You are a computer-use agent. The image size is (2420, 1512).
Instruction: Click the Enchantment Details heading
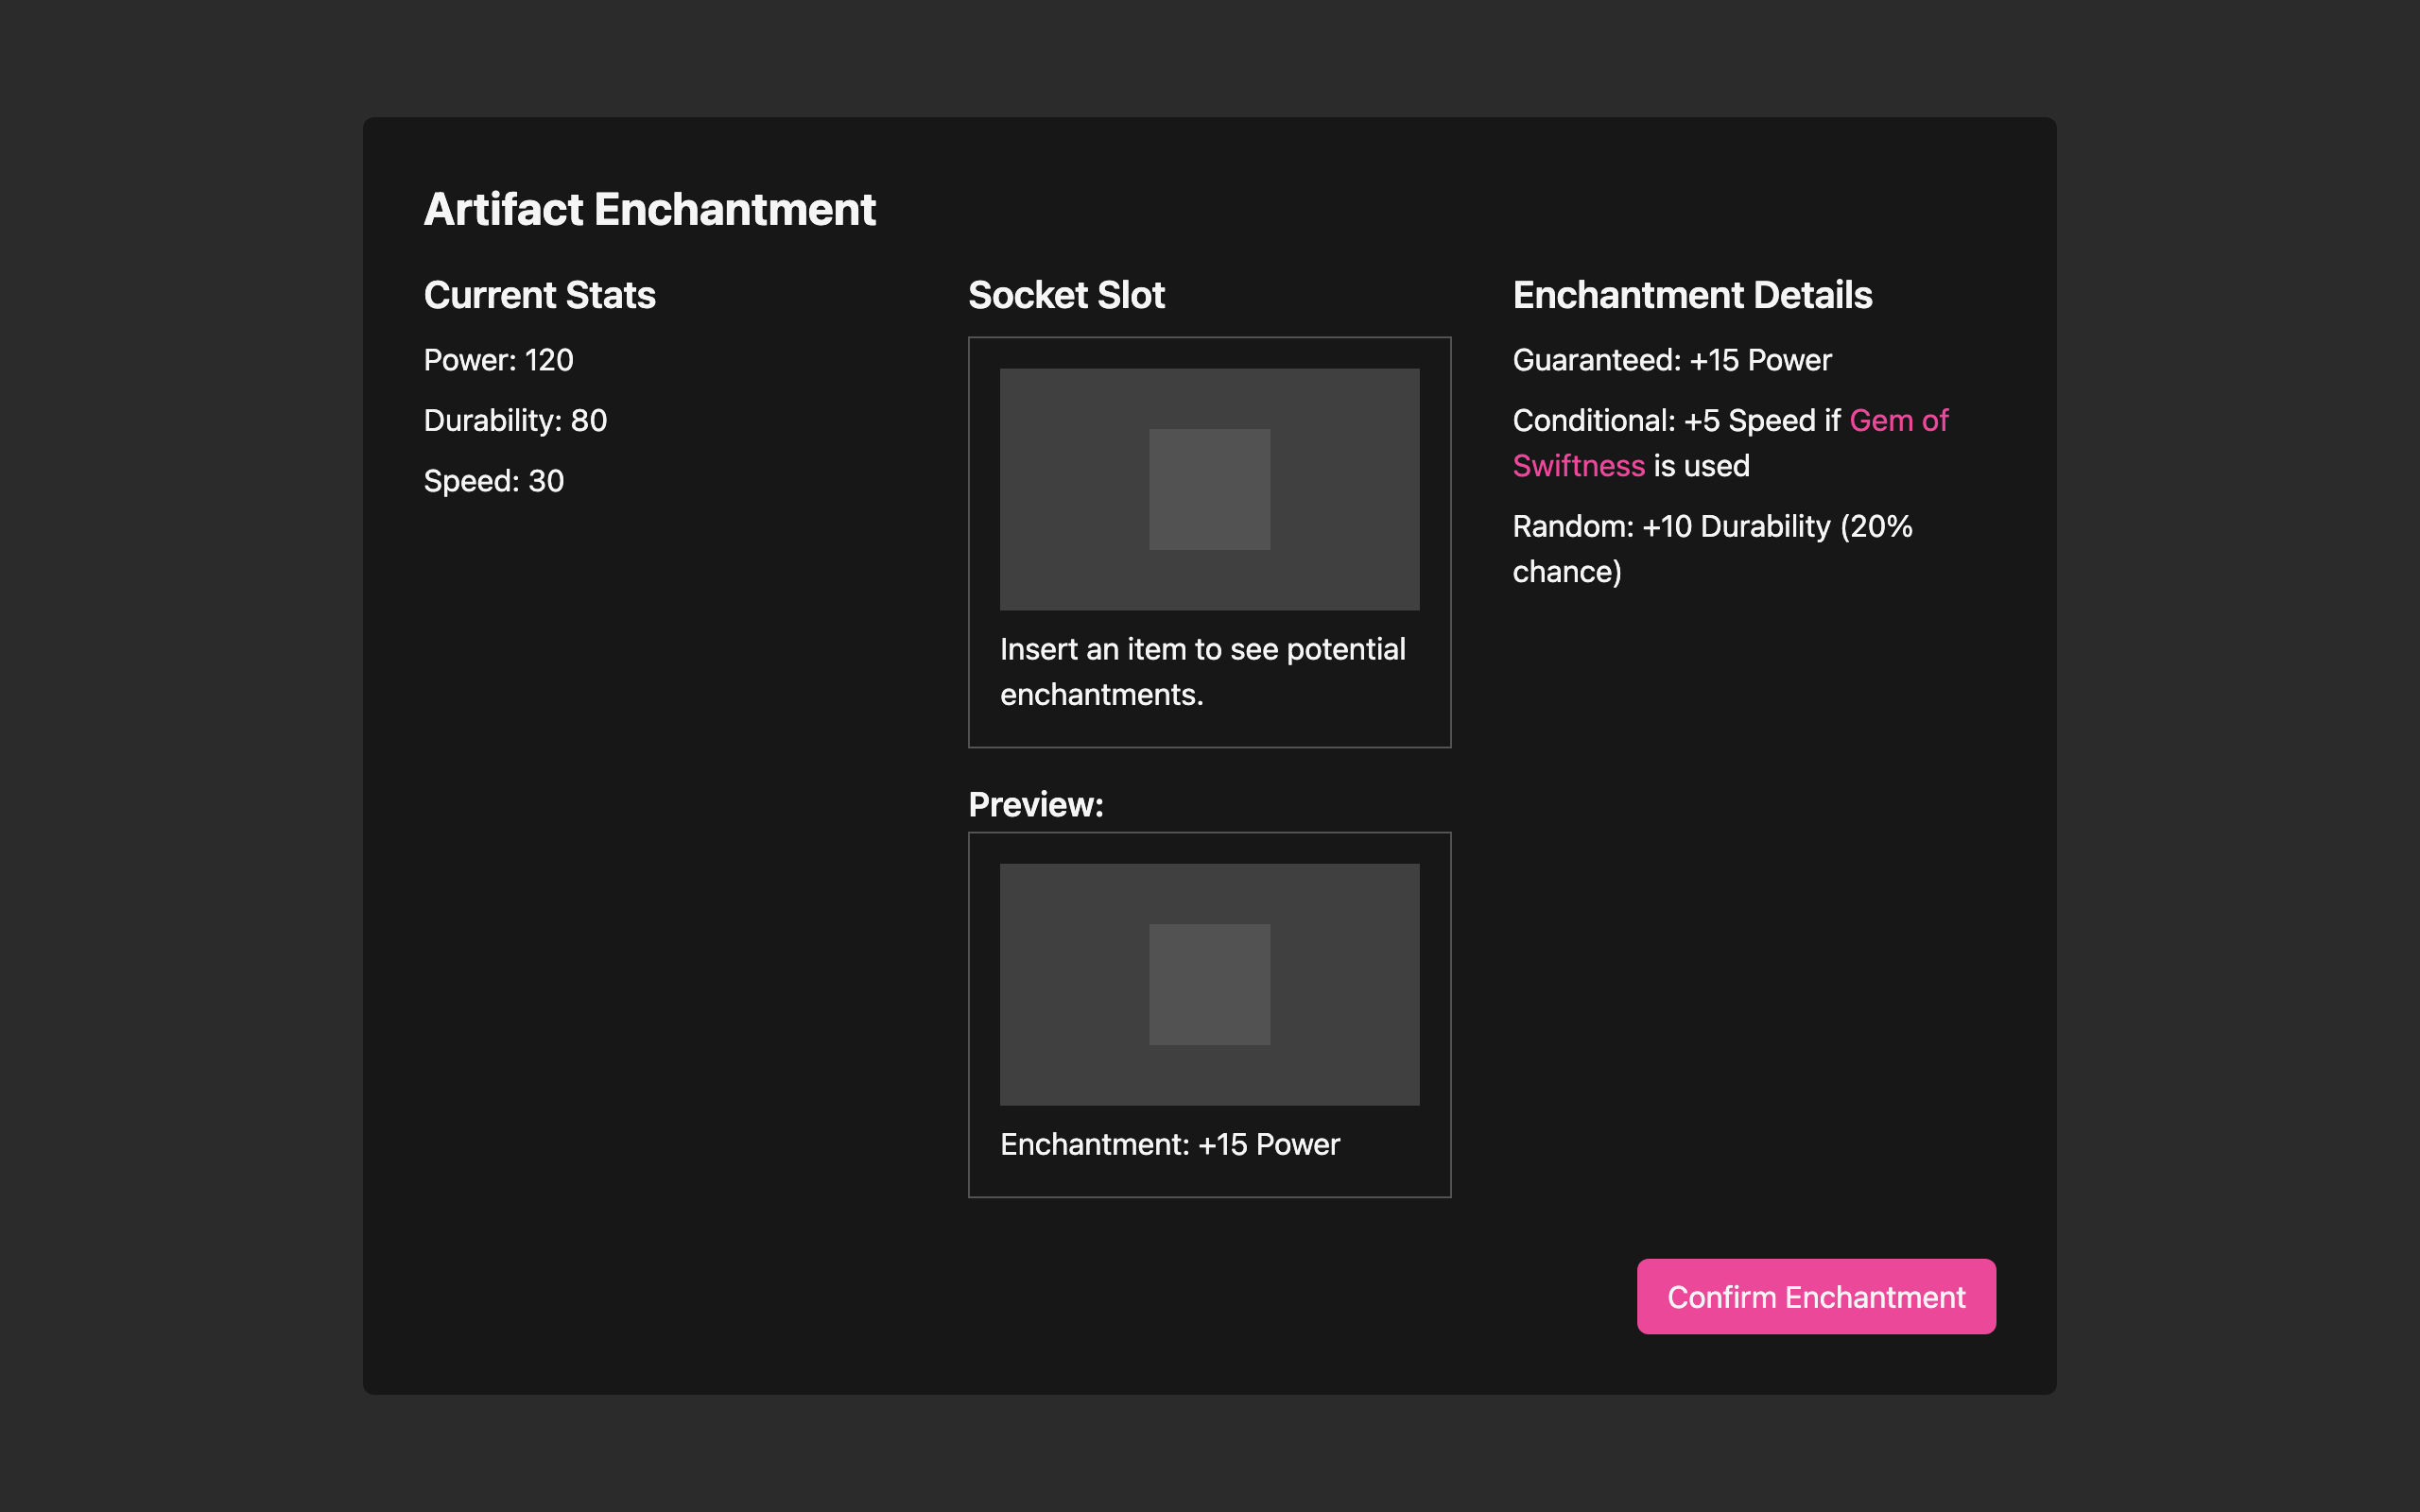tap(1692, 295)
